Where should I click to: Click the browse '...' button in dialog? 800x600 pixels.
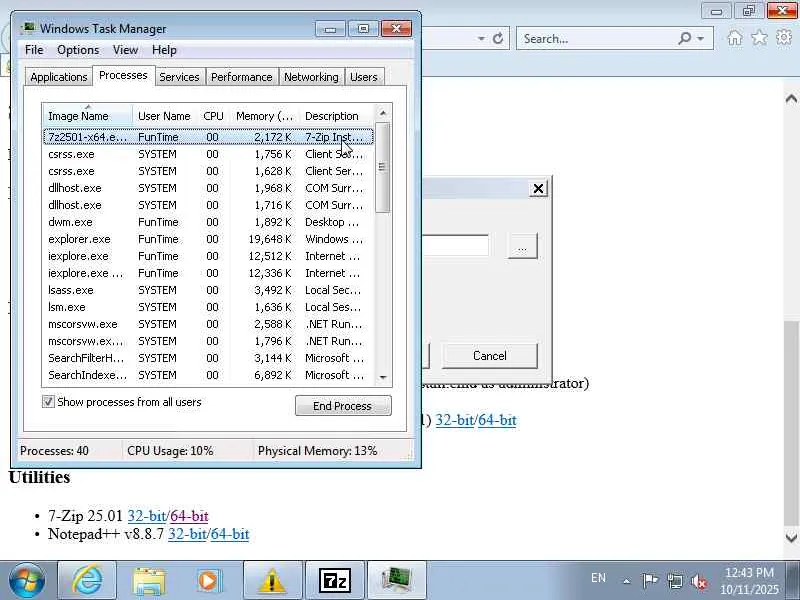point(522,247)
